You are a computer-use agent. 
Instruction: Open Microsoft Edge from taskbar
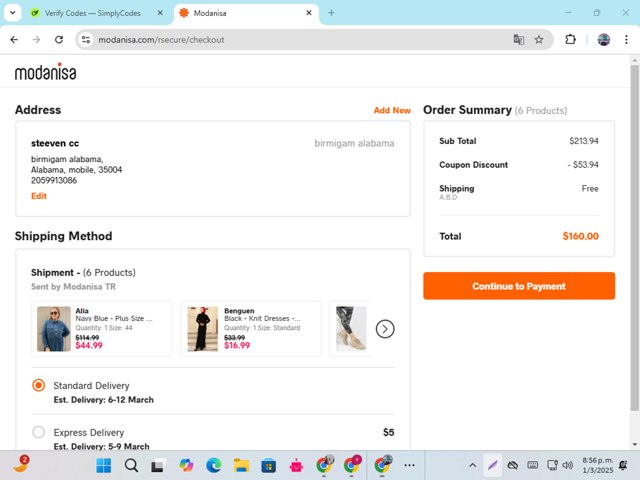213,465
